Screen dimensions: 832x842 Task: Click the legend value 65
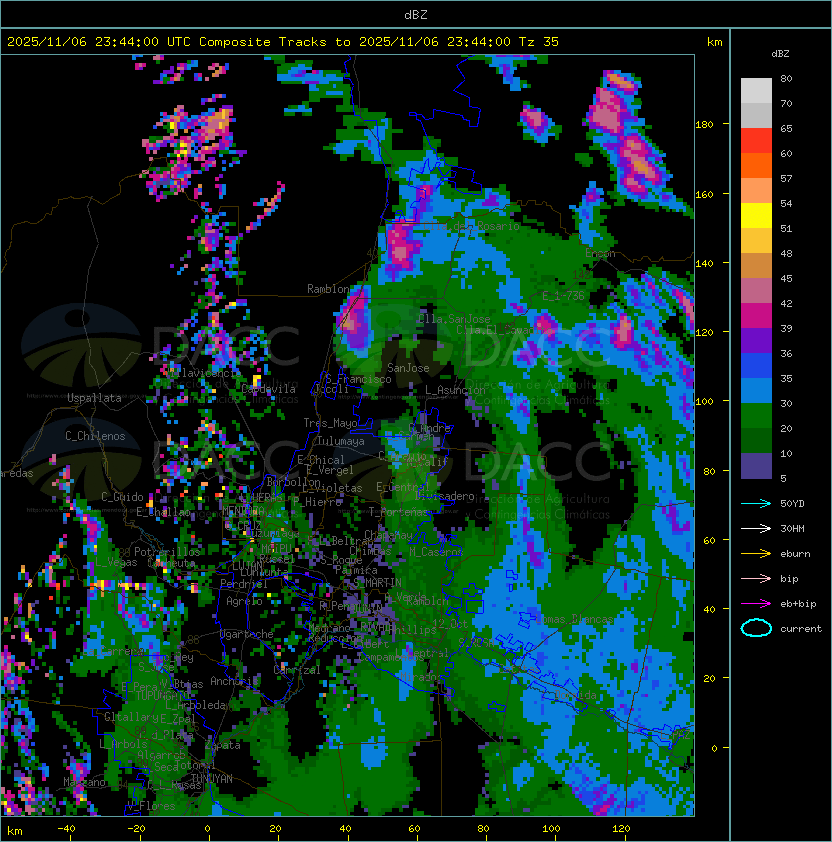pos(786,128)
